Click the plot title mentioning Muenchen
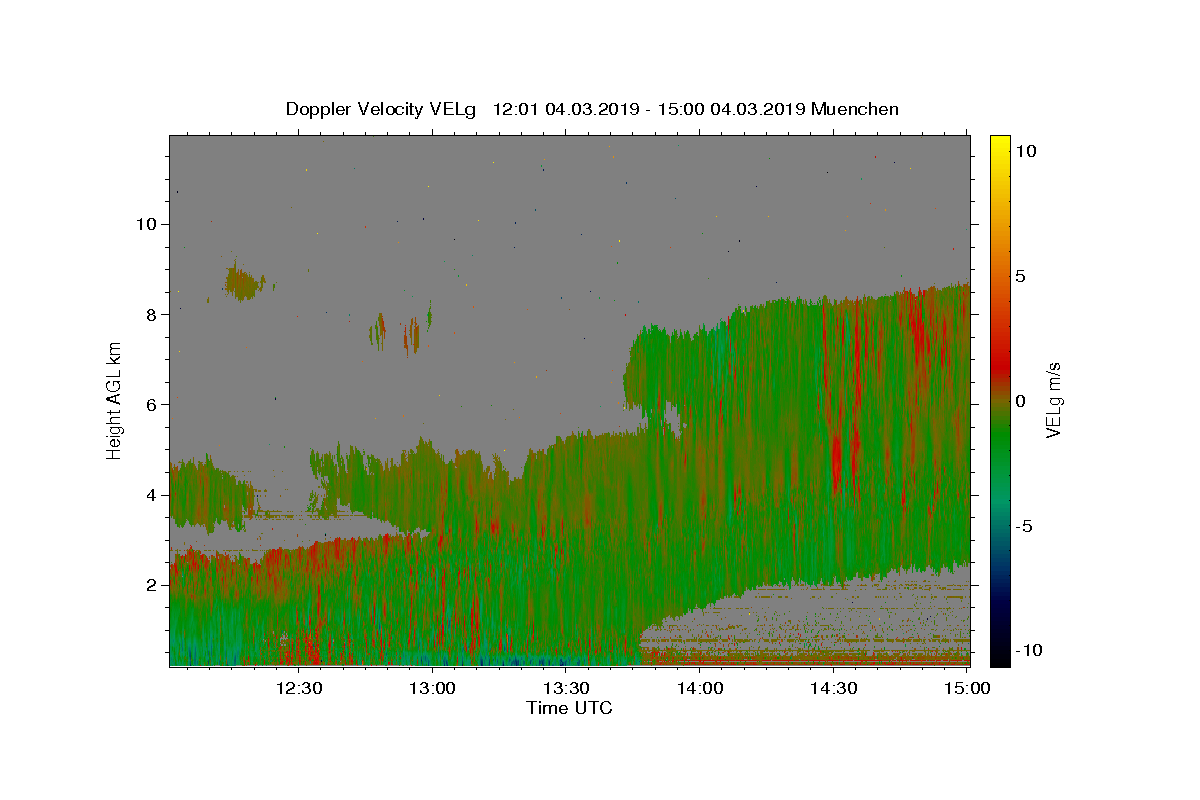Image resolution: width=1200 pixels, height=800 pixels. [x=592, y=109]
